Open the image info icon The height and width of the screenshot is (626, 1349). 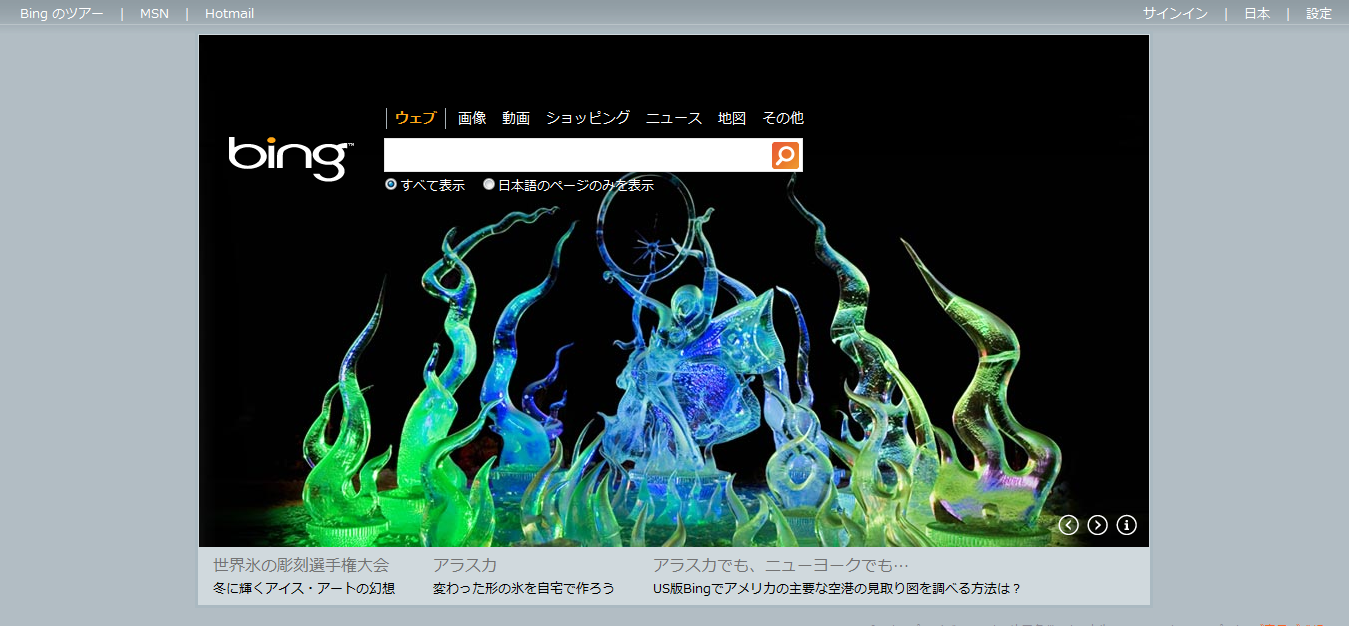[x=1126, y=525]
